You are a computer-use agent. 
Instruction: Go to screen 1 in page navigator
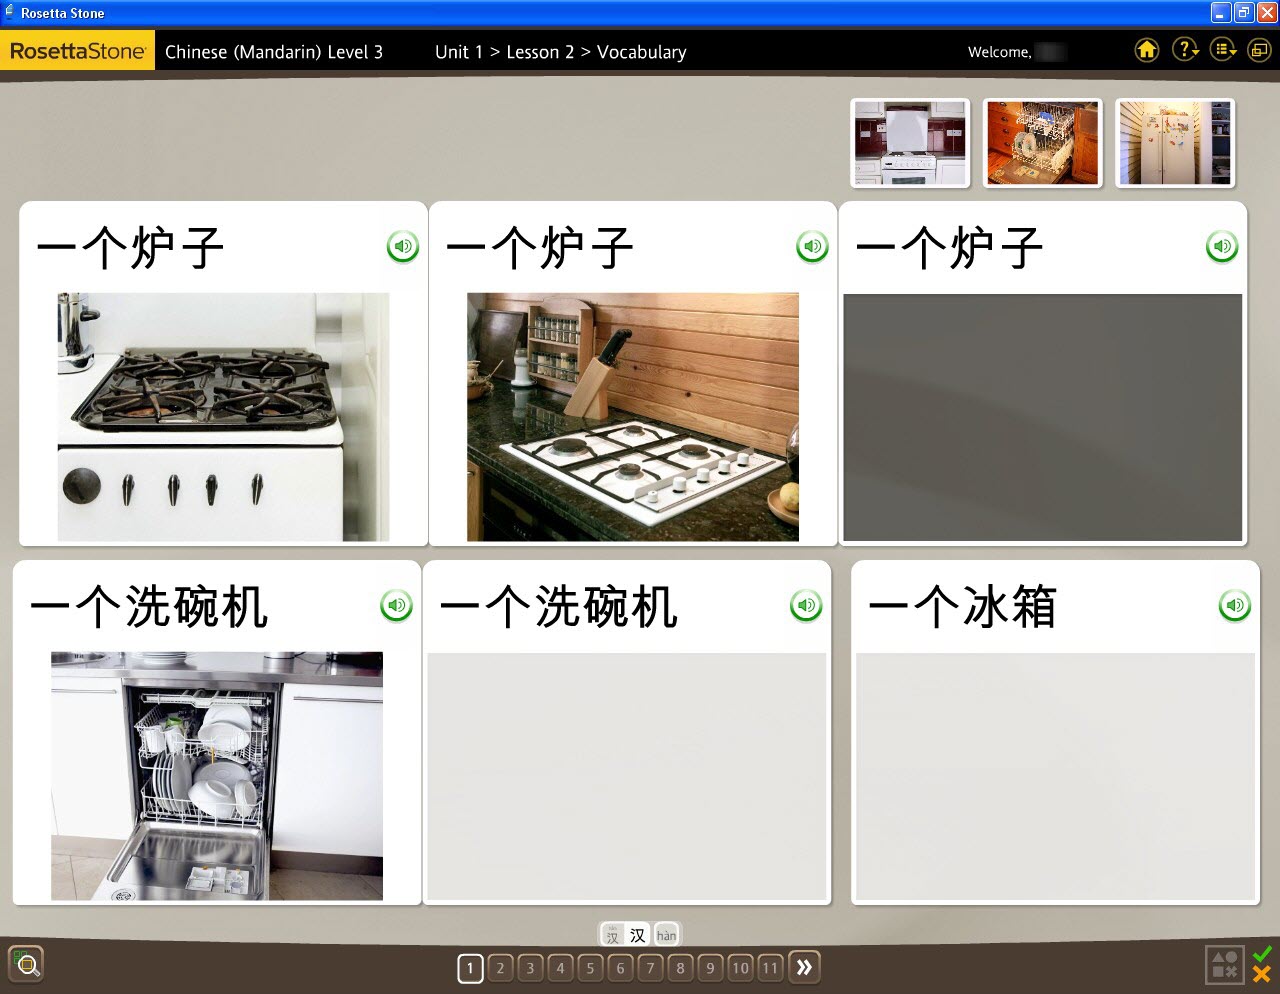(470, 968)
